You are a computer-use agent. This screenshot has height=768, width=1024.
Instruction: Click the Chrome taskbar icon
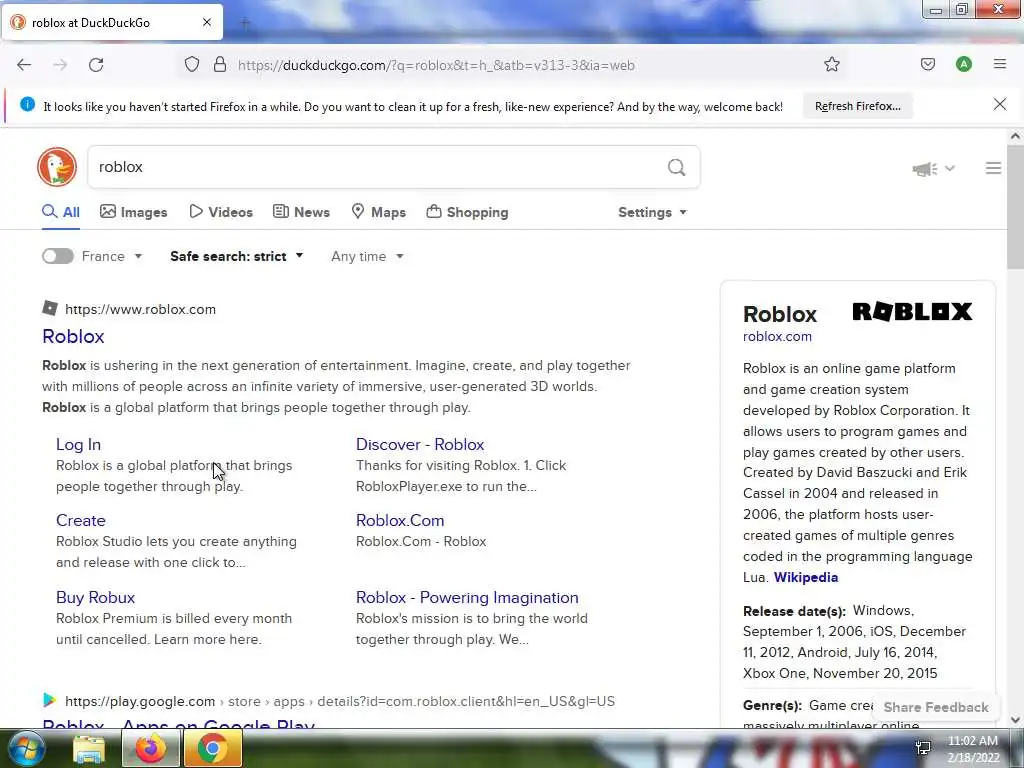213,748
